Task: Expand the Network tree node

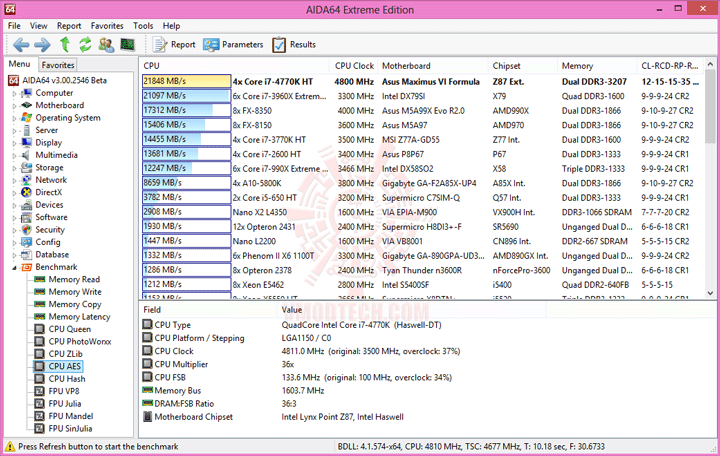Action: (14, 180)
